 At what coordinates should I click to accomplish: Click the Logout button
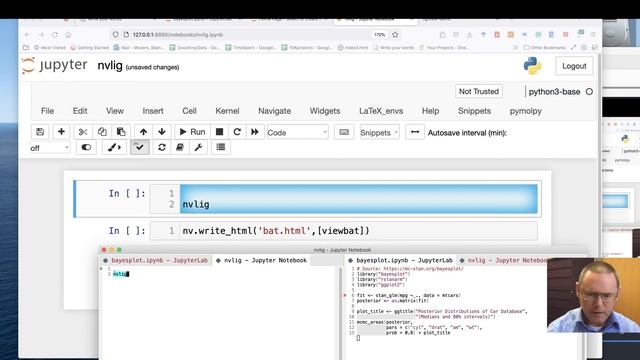(x=574, y=66)
